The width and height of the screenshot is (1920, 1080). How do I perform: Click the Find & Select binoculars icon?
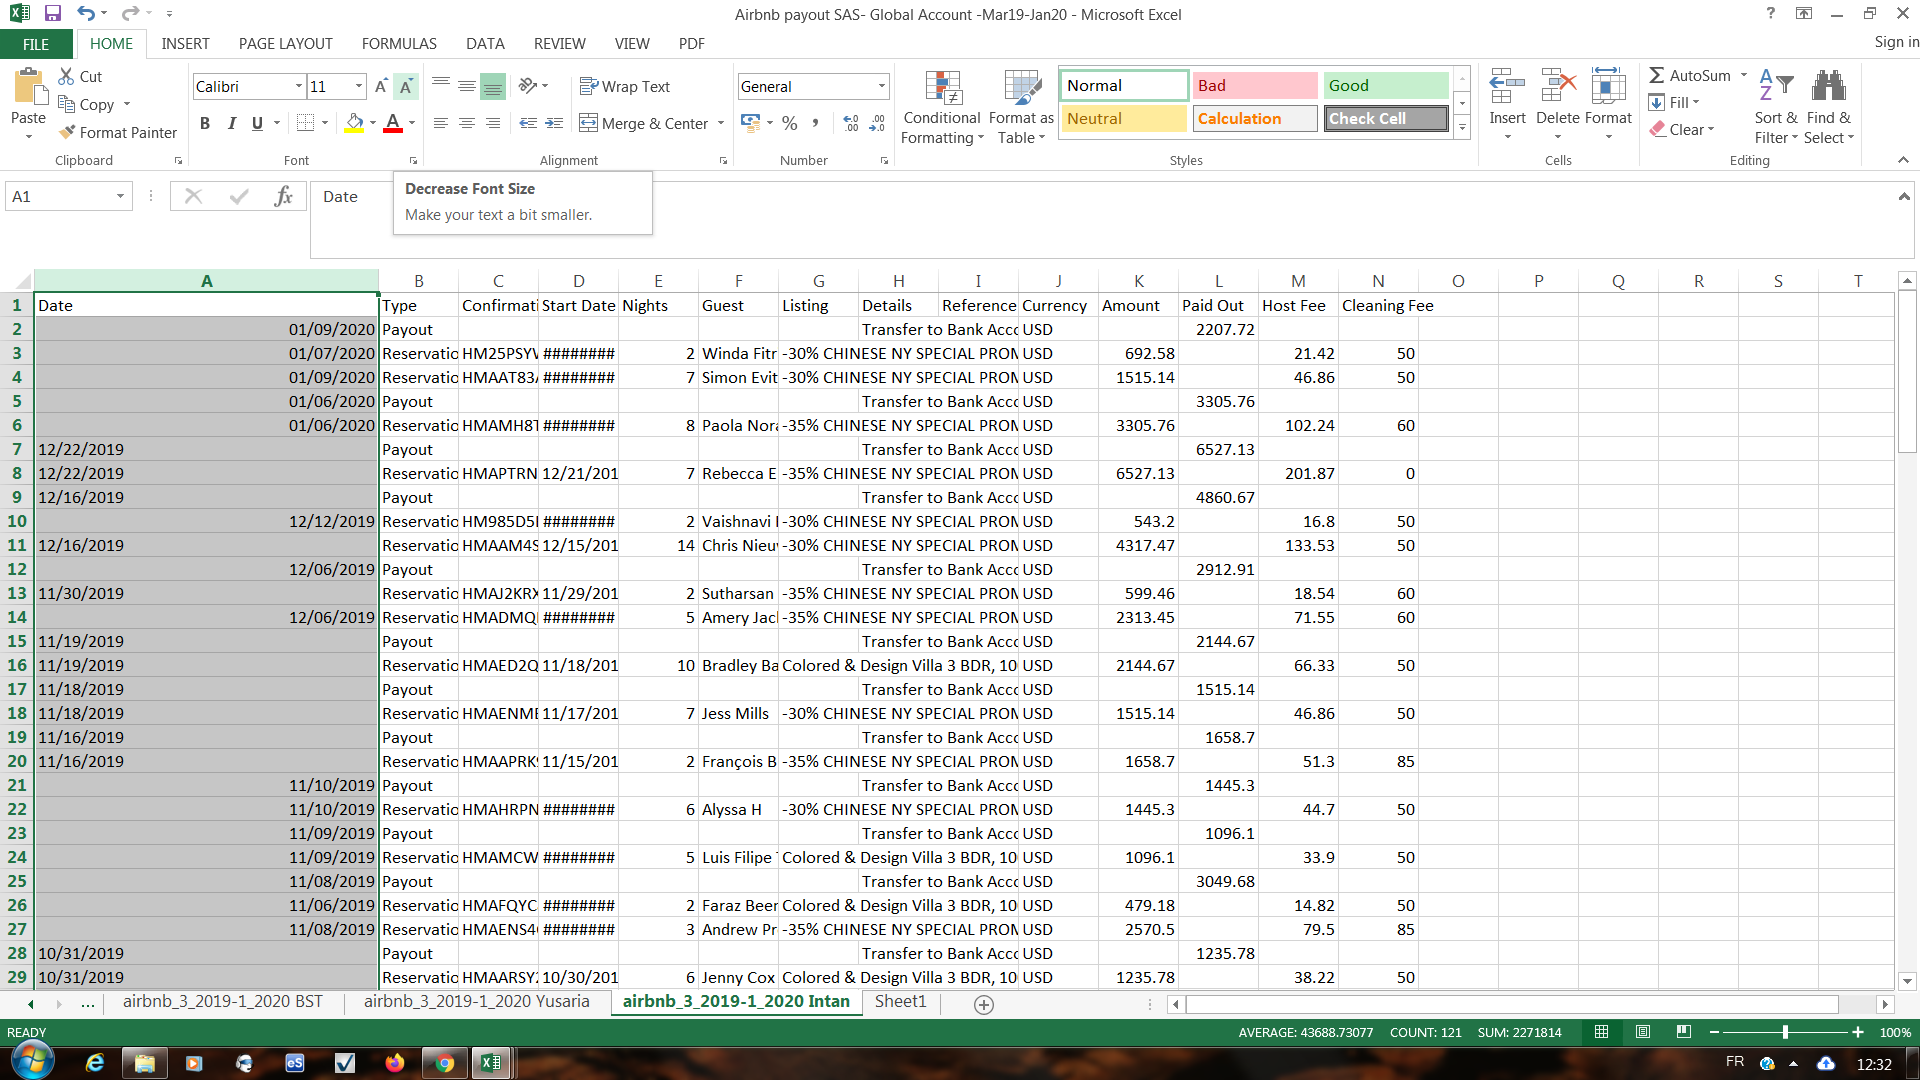(1828, 87)
